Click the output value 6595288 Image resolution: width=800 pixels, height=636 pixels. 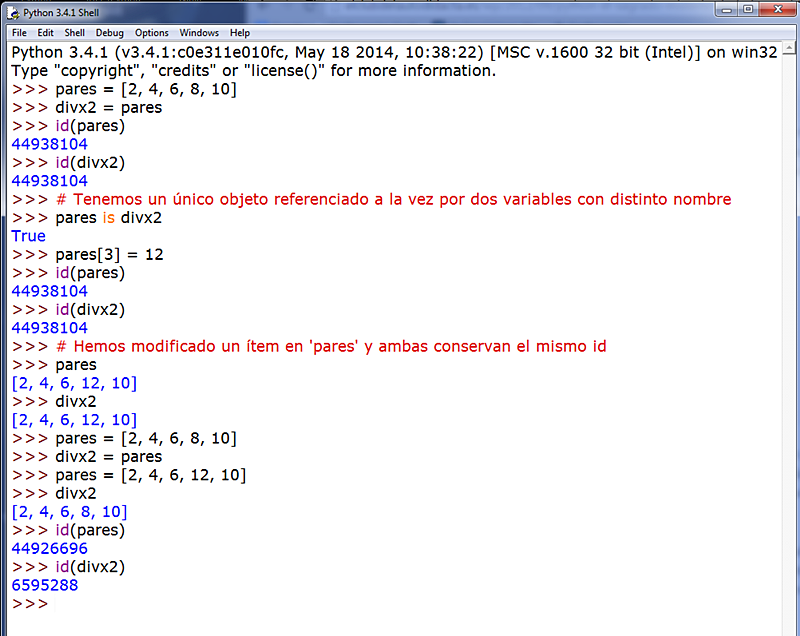click(x=44, y=585)
